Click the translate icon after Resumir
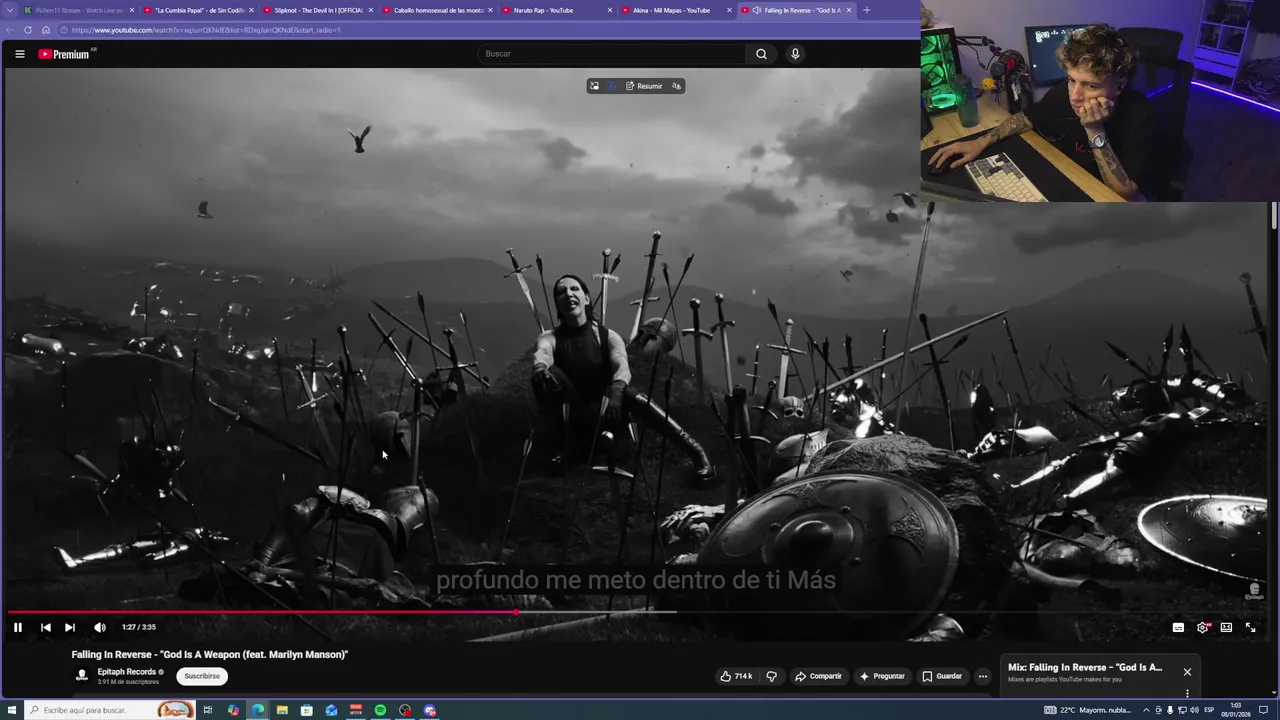Screen dimensions: 1280x720 tap(677, 86)
